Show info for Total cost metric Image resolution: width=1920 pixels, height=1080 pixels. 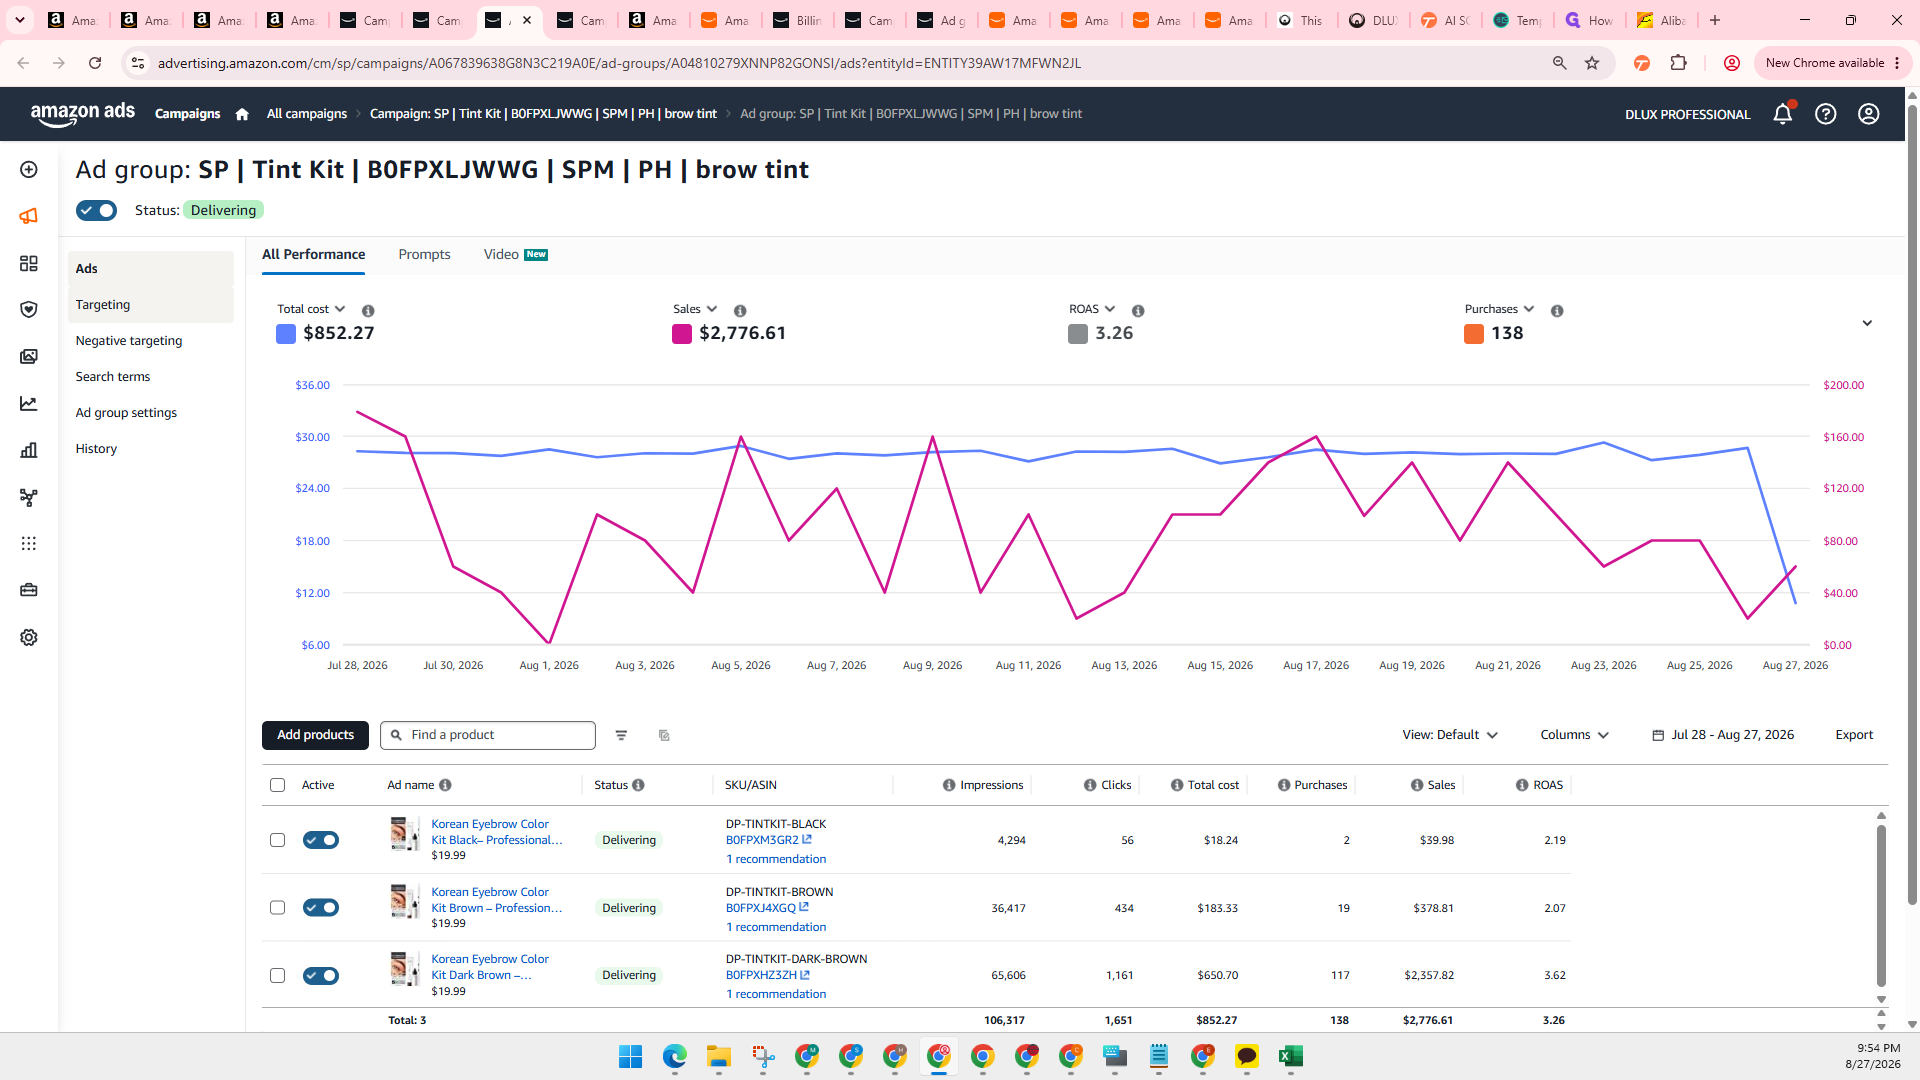click(368, 311)
